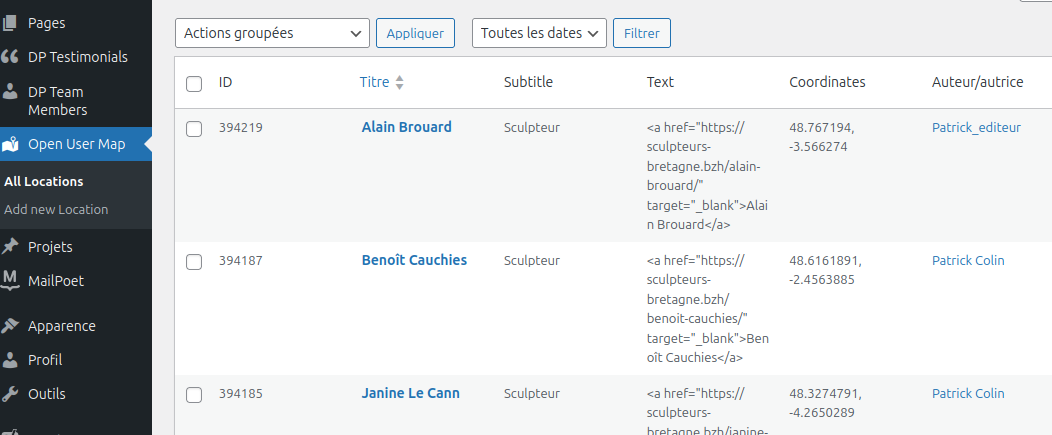Click the Patrick_editeur author link
This screenshot has height=435, width=1052.
(976, 127)
